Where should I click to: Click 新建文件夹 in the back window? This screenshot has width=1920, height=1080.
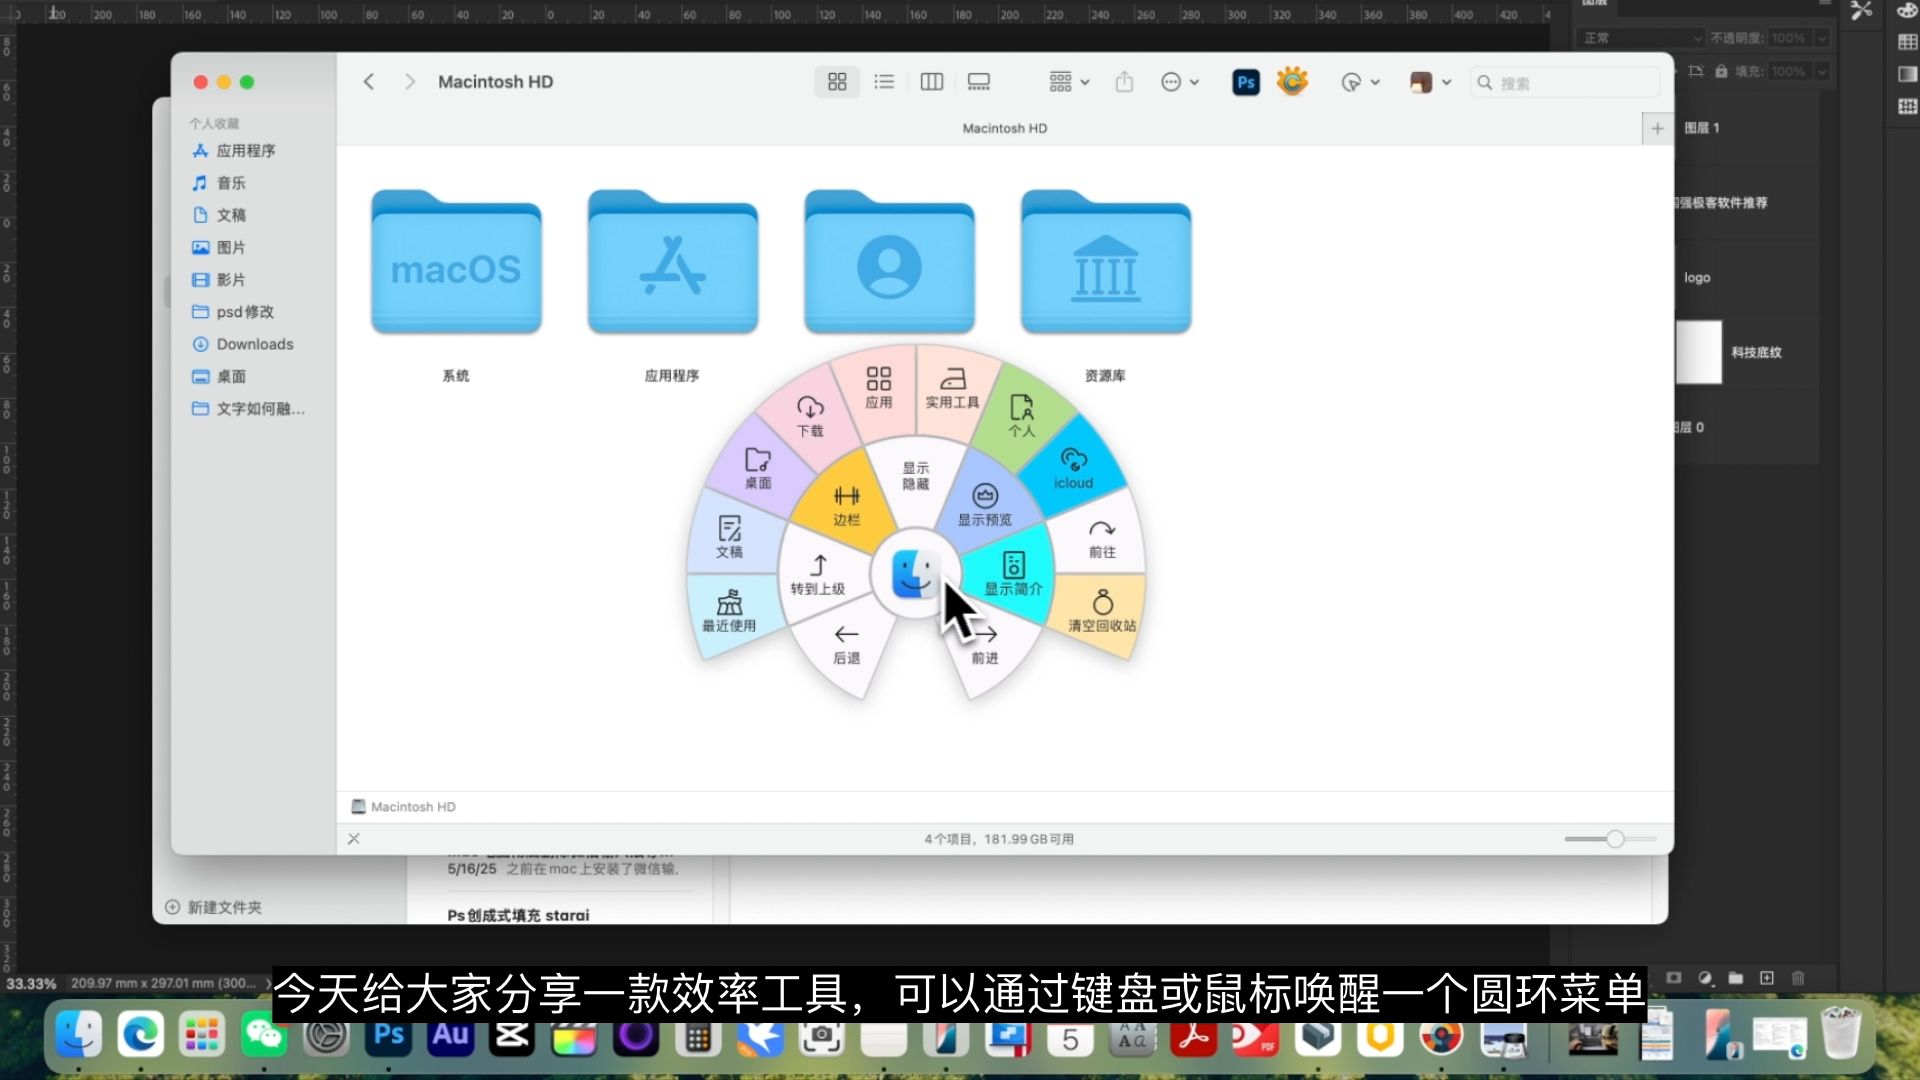click(x=213, y=907)
